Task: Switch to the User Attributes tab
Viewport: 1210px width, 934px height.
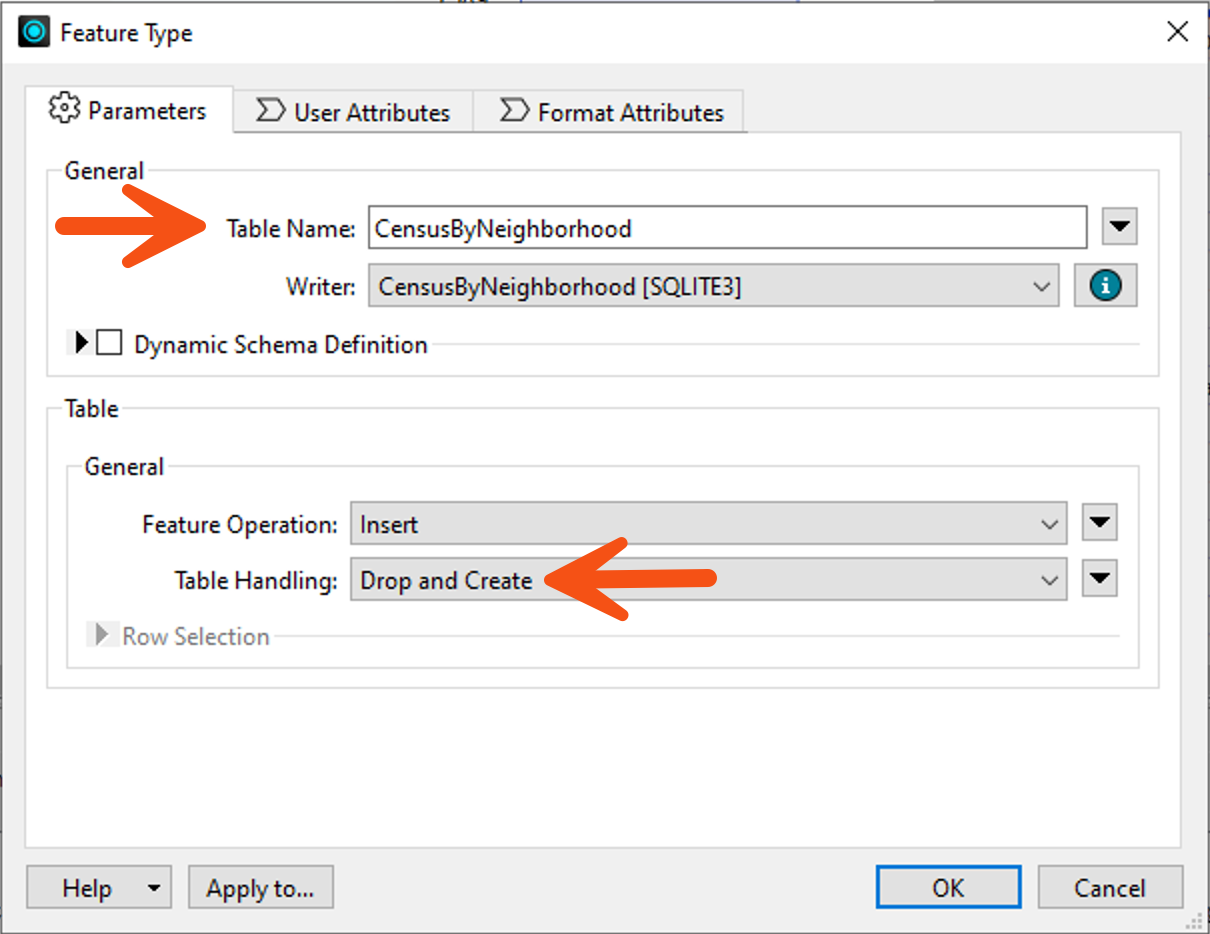Action: coord(355,111)
